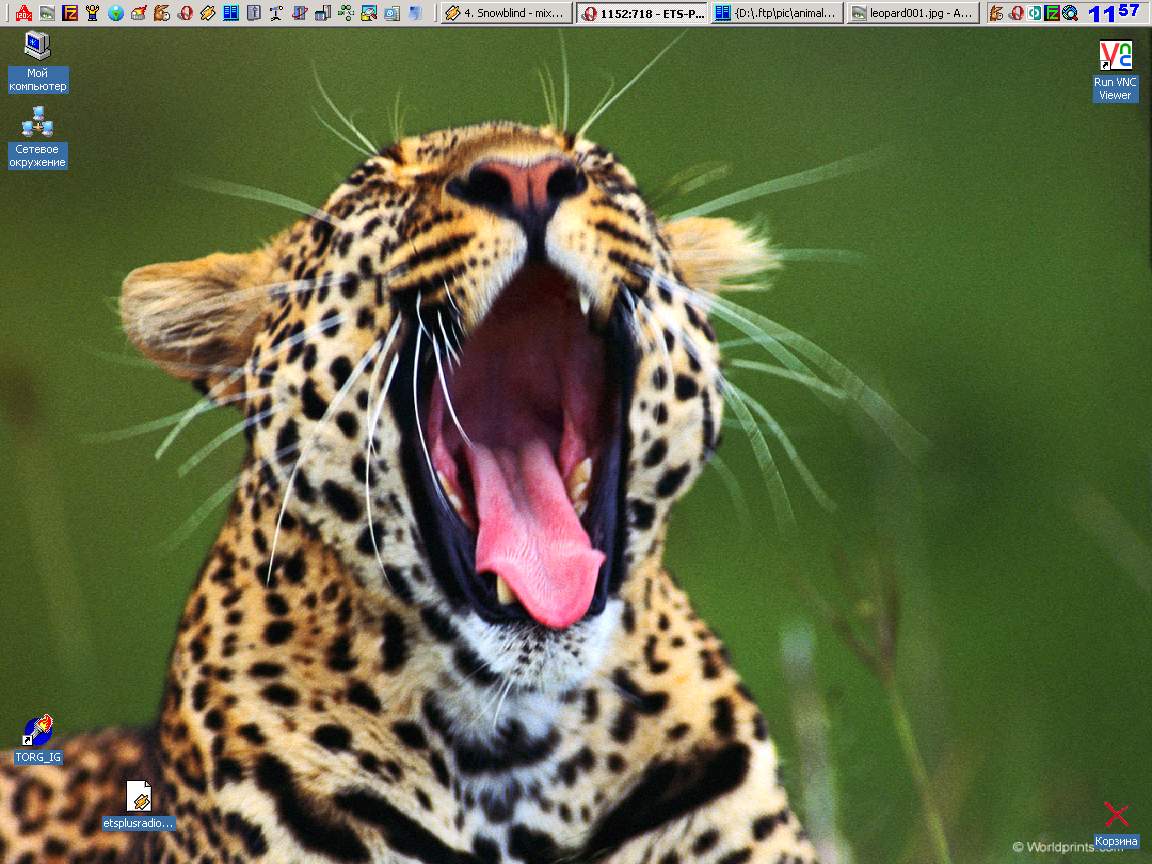This screenshot has height=864, width=1152.
Task: Open Opera browser from quick launch bar
Action: [185, 13]
